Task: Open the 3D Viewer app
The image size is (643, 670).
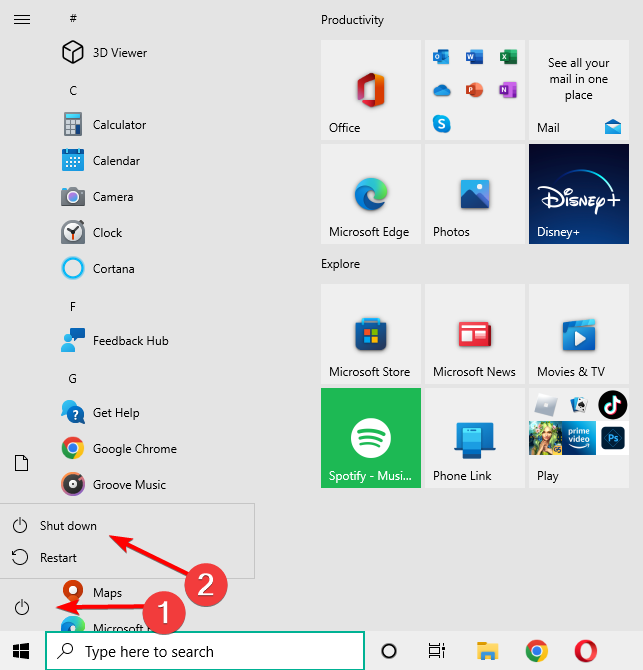Action: point(105,53)
